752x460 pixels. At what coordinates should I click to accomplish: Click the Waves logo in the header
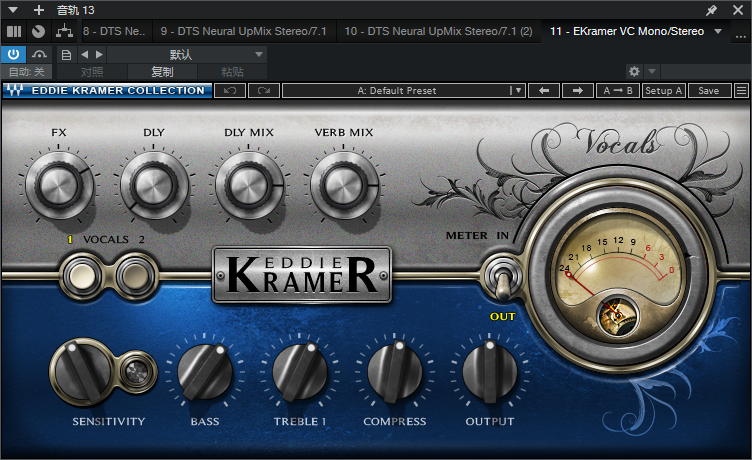(x=15, y=90)
